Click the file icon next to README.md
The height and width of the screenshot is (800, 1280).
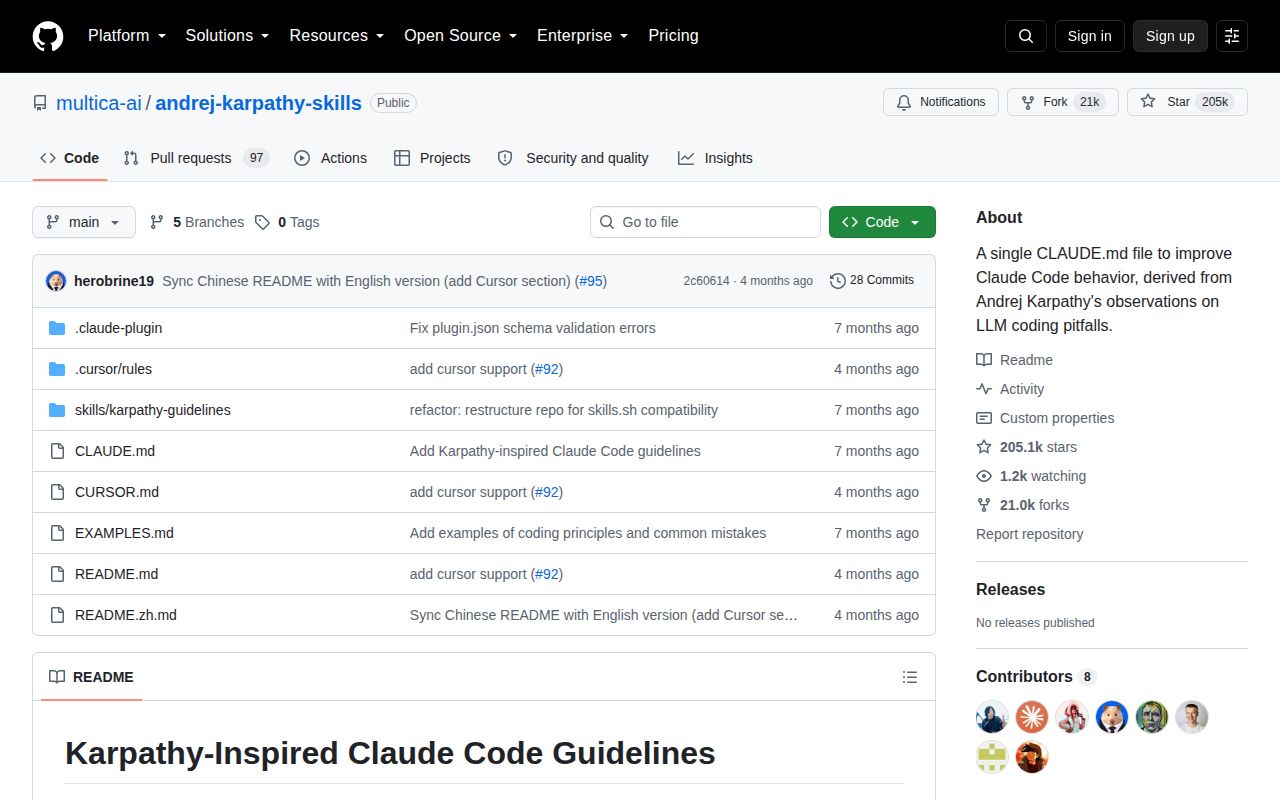(x=57, y=574)
